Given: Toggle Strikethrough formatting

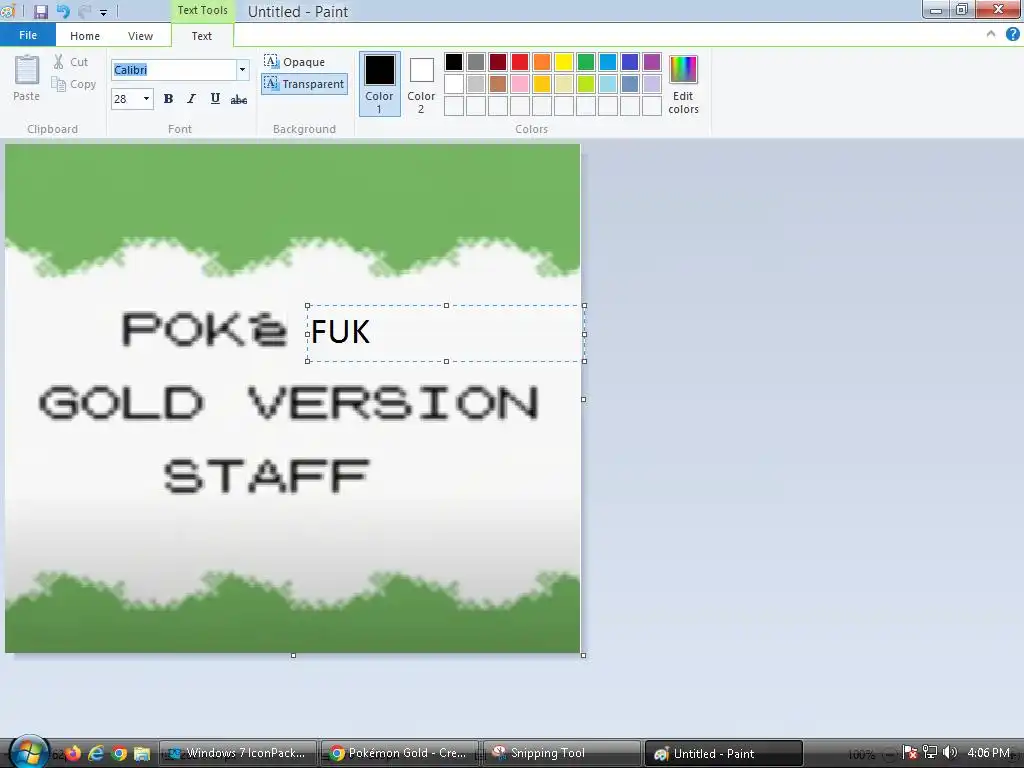Looking at the screenshot, I should [x=239, y=99].
